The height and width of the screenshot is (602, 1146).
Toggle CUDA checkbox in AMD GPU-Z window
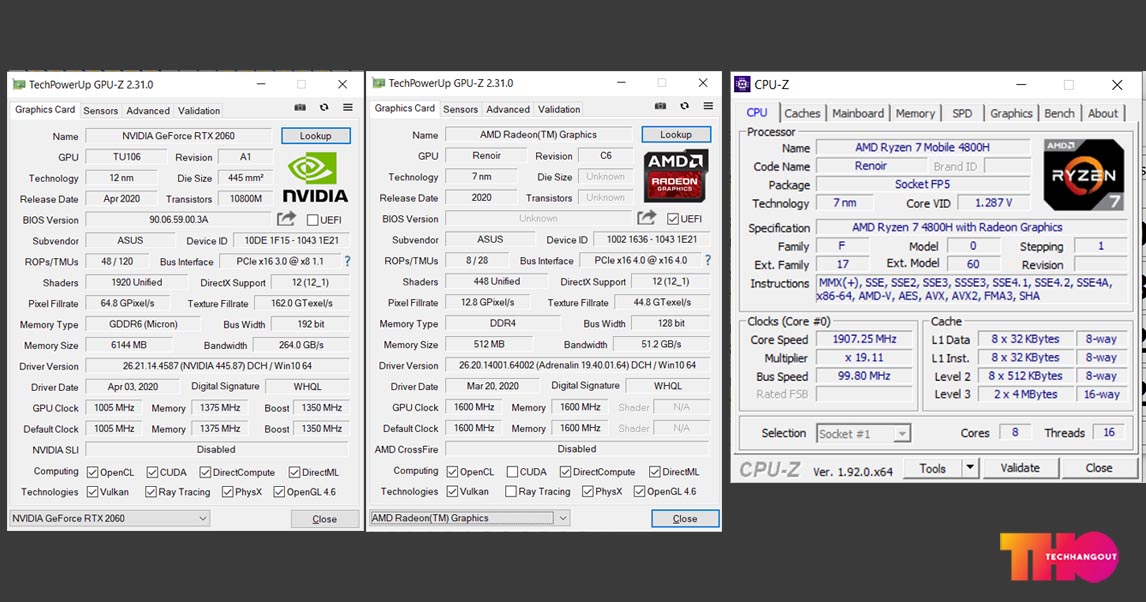pyautogui.click(x=512, y=472)
